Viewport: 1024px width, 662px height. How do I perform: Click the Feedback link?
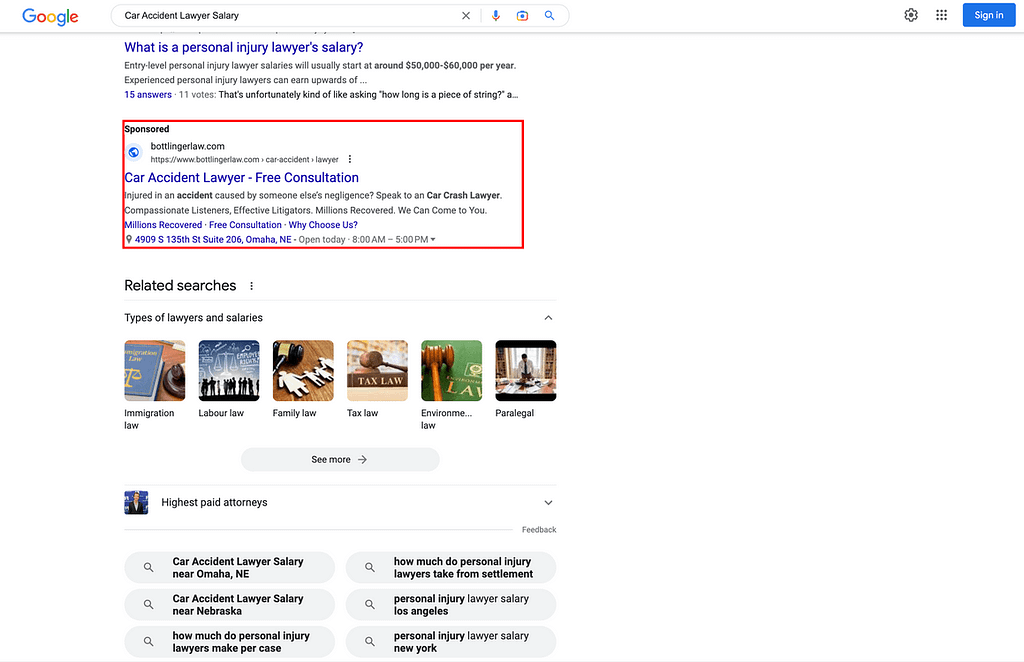point(539,529)
